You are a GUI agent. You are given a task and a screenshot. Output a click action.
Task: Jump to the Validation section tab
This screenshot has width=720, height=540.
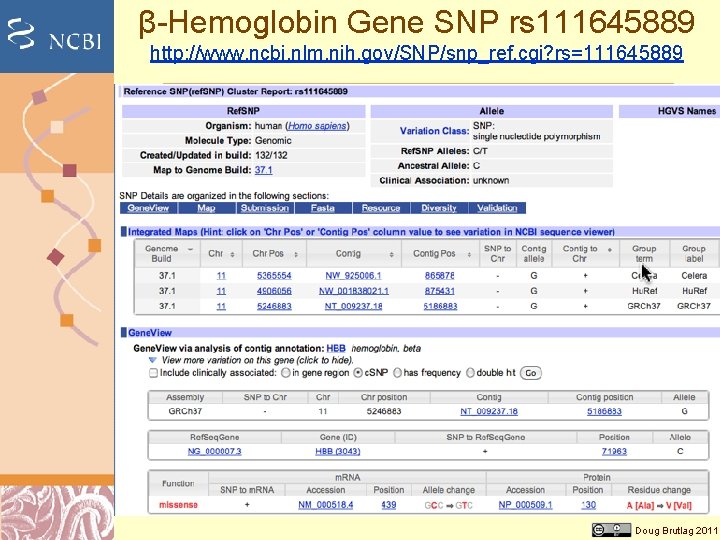[497, 208]
